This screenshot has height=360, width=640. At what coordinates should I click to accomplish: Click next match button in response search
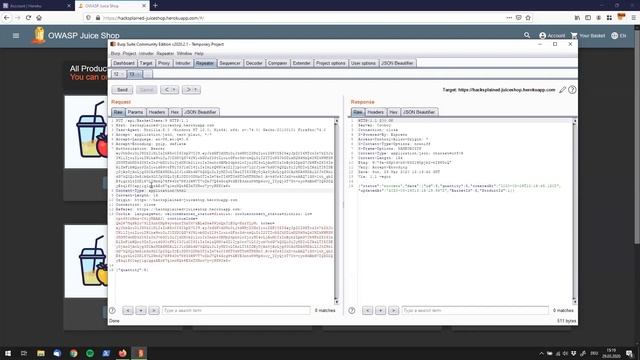[393, 311]
